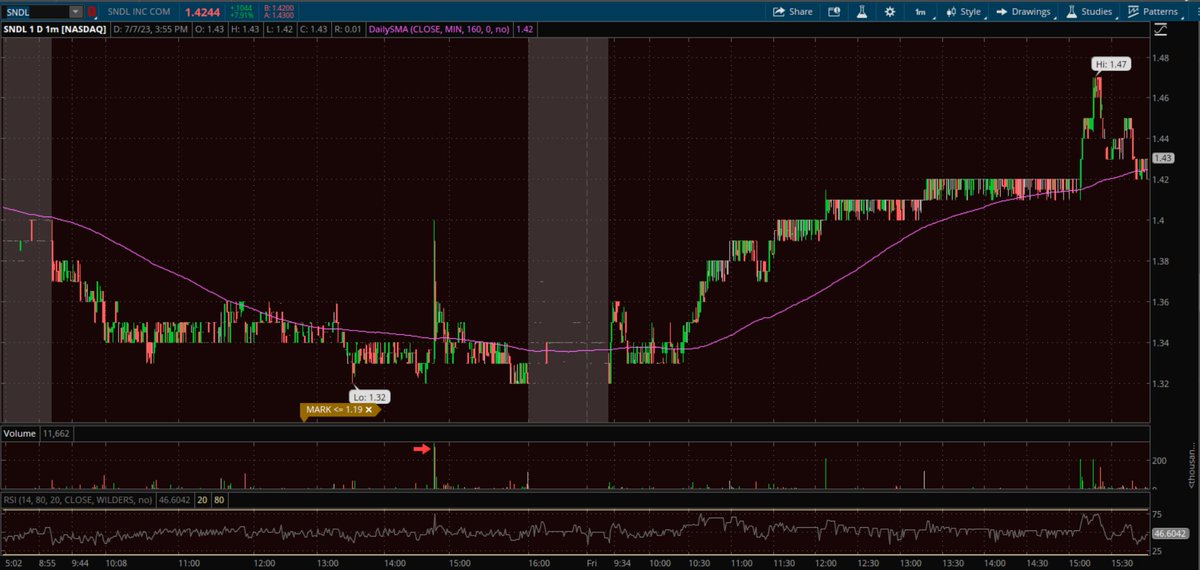Open the Drawings dropdown menu
This screenshot has width=1200, height=570.
click(x=1026, y=12)
